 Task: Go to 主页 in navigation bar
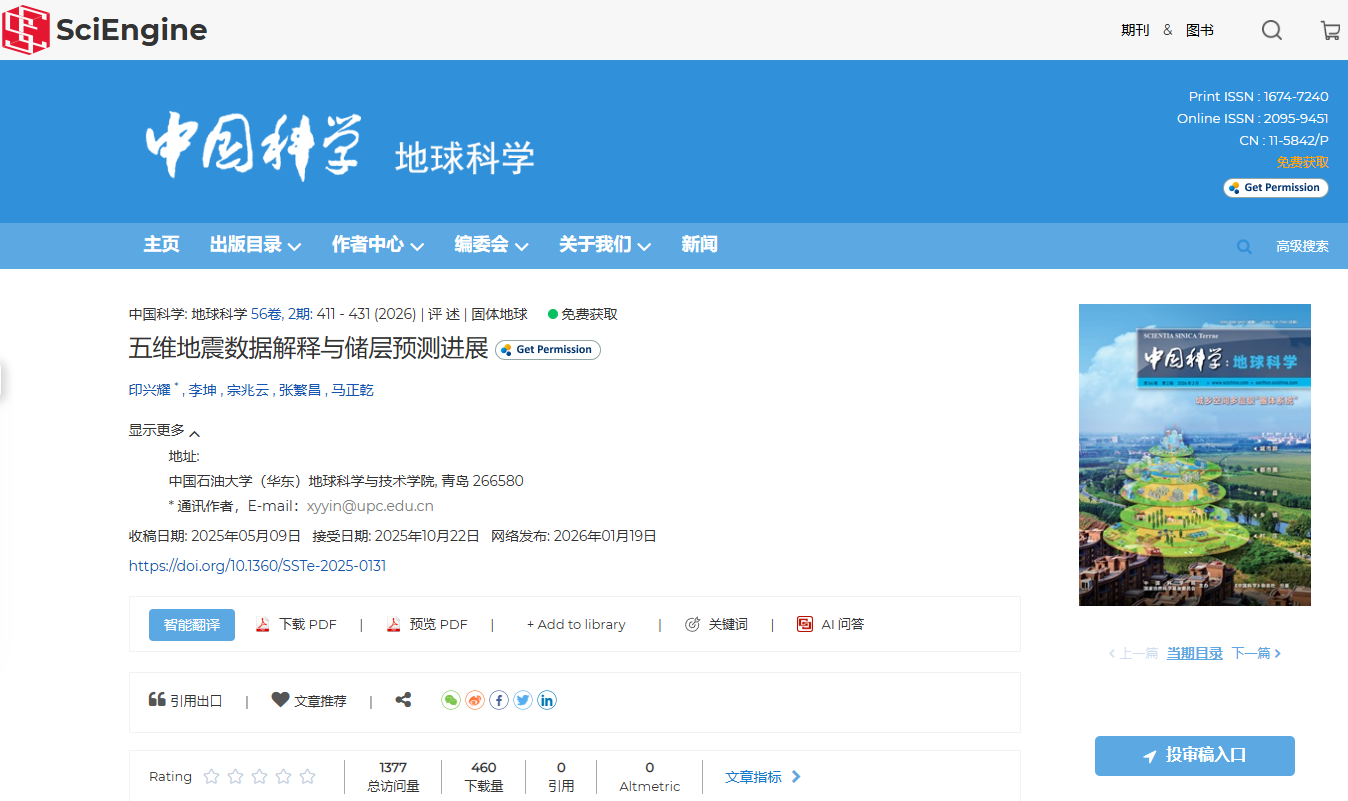[161, 245]
